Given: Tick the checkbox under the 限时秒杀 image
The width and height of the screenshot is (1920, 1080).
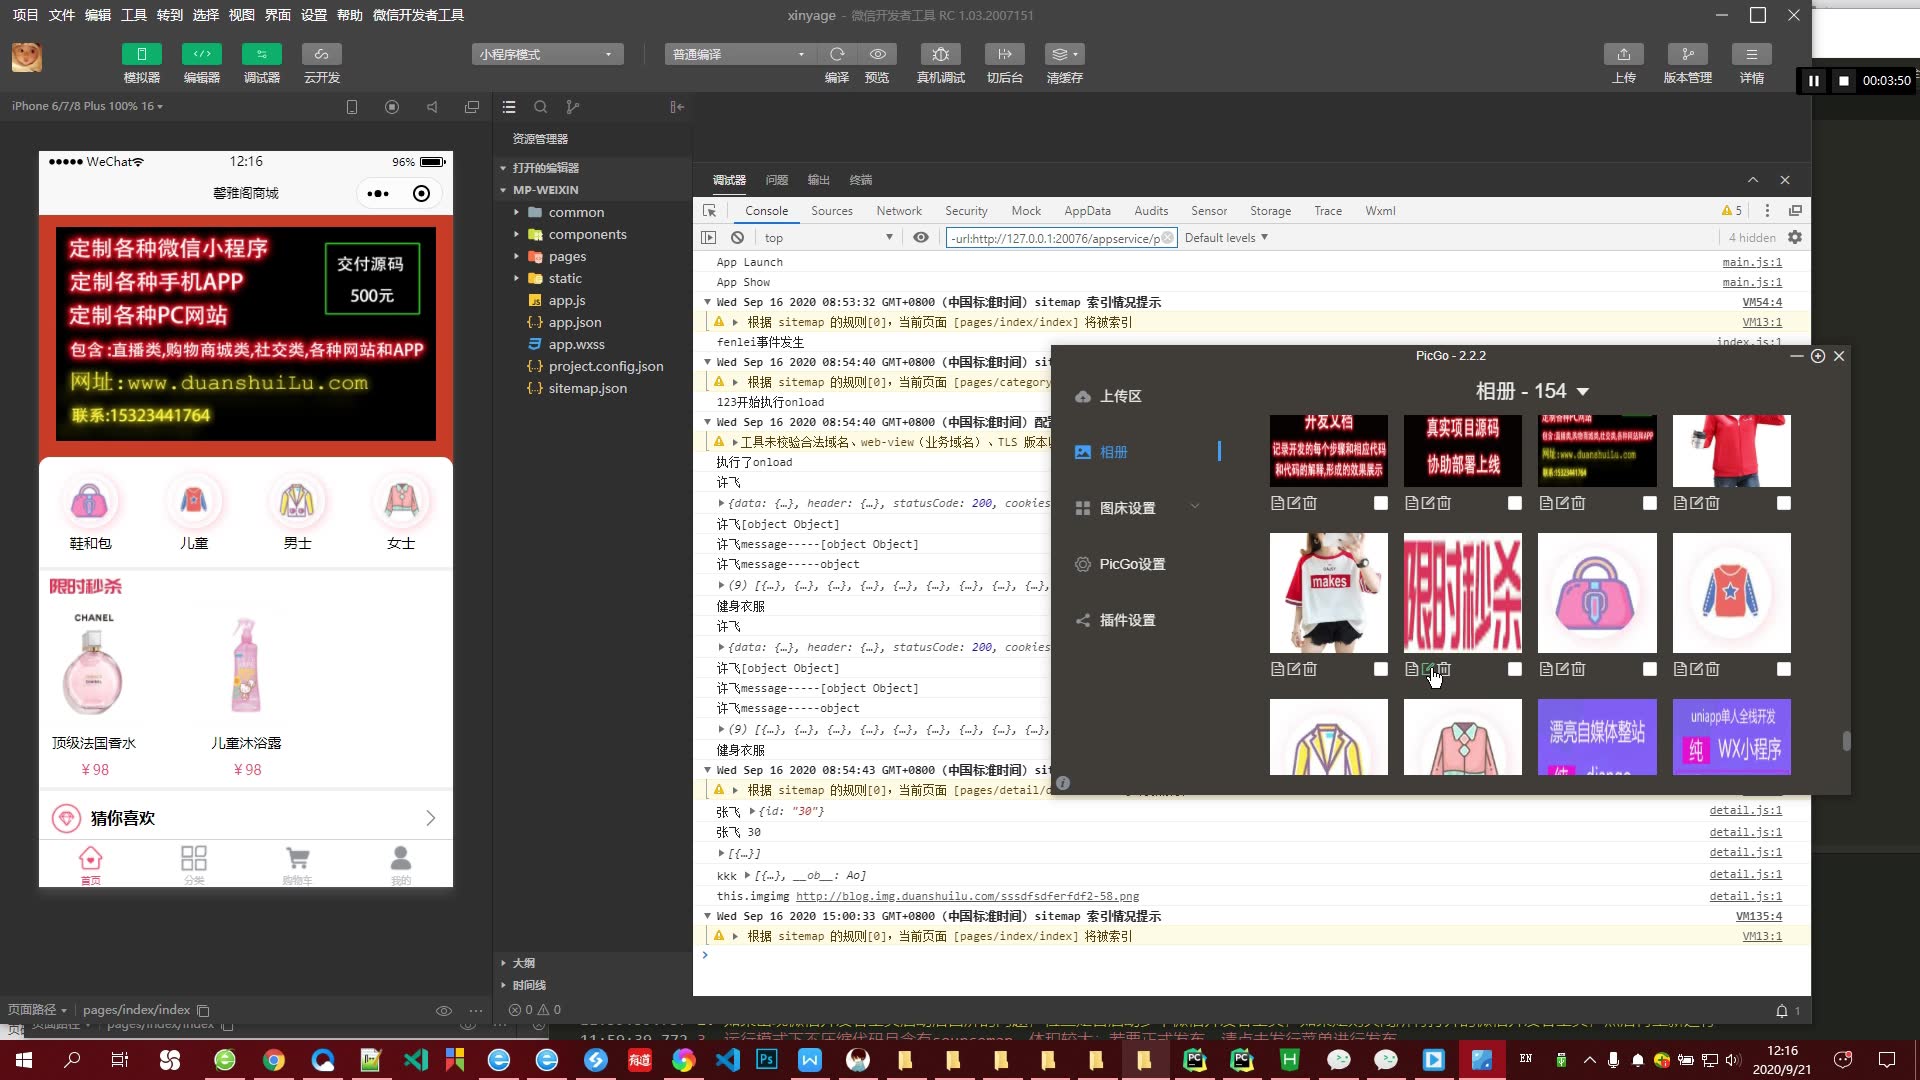Looking at the screenshot, I should click(1515, 669).
